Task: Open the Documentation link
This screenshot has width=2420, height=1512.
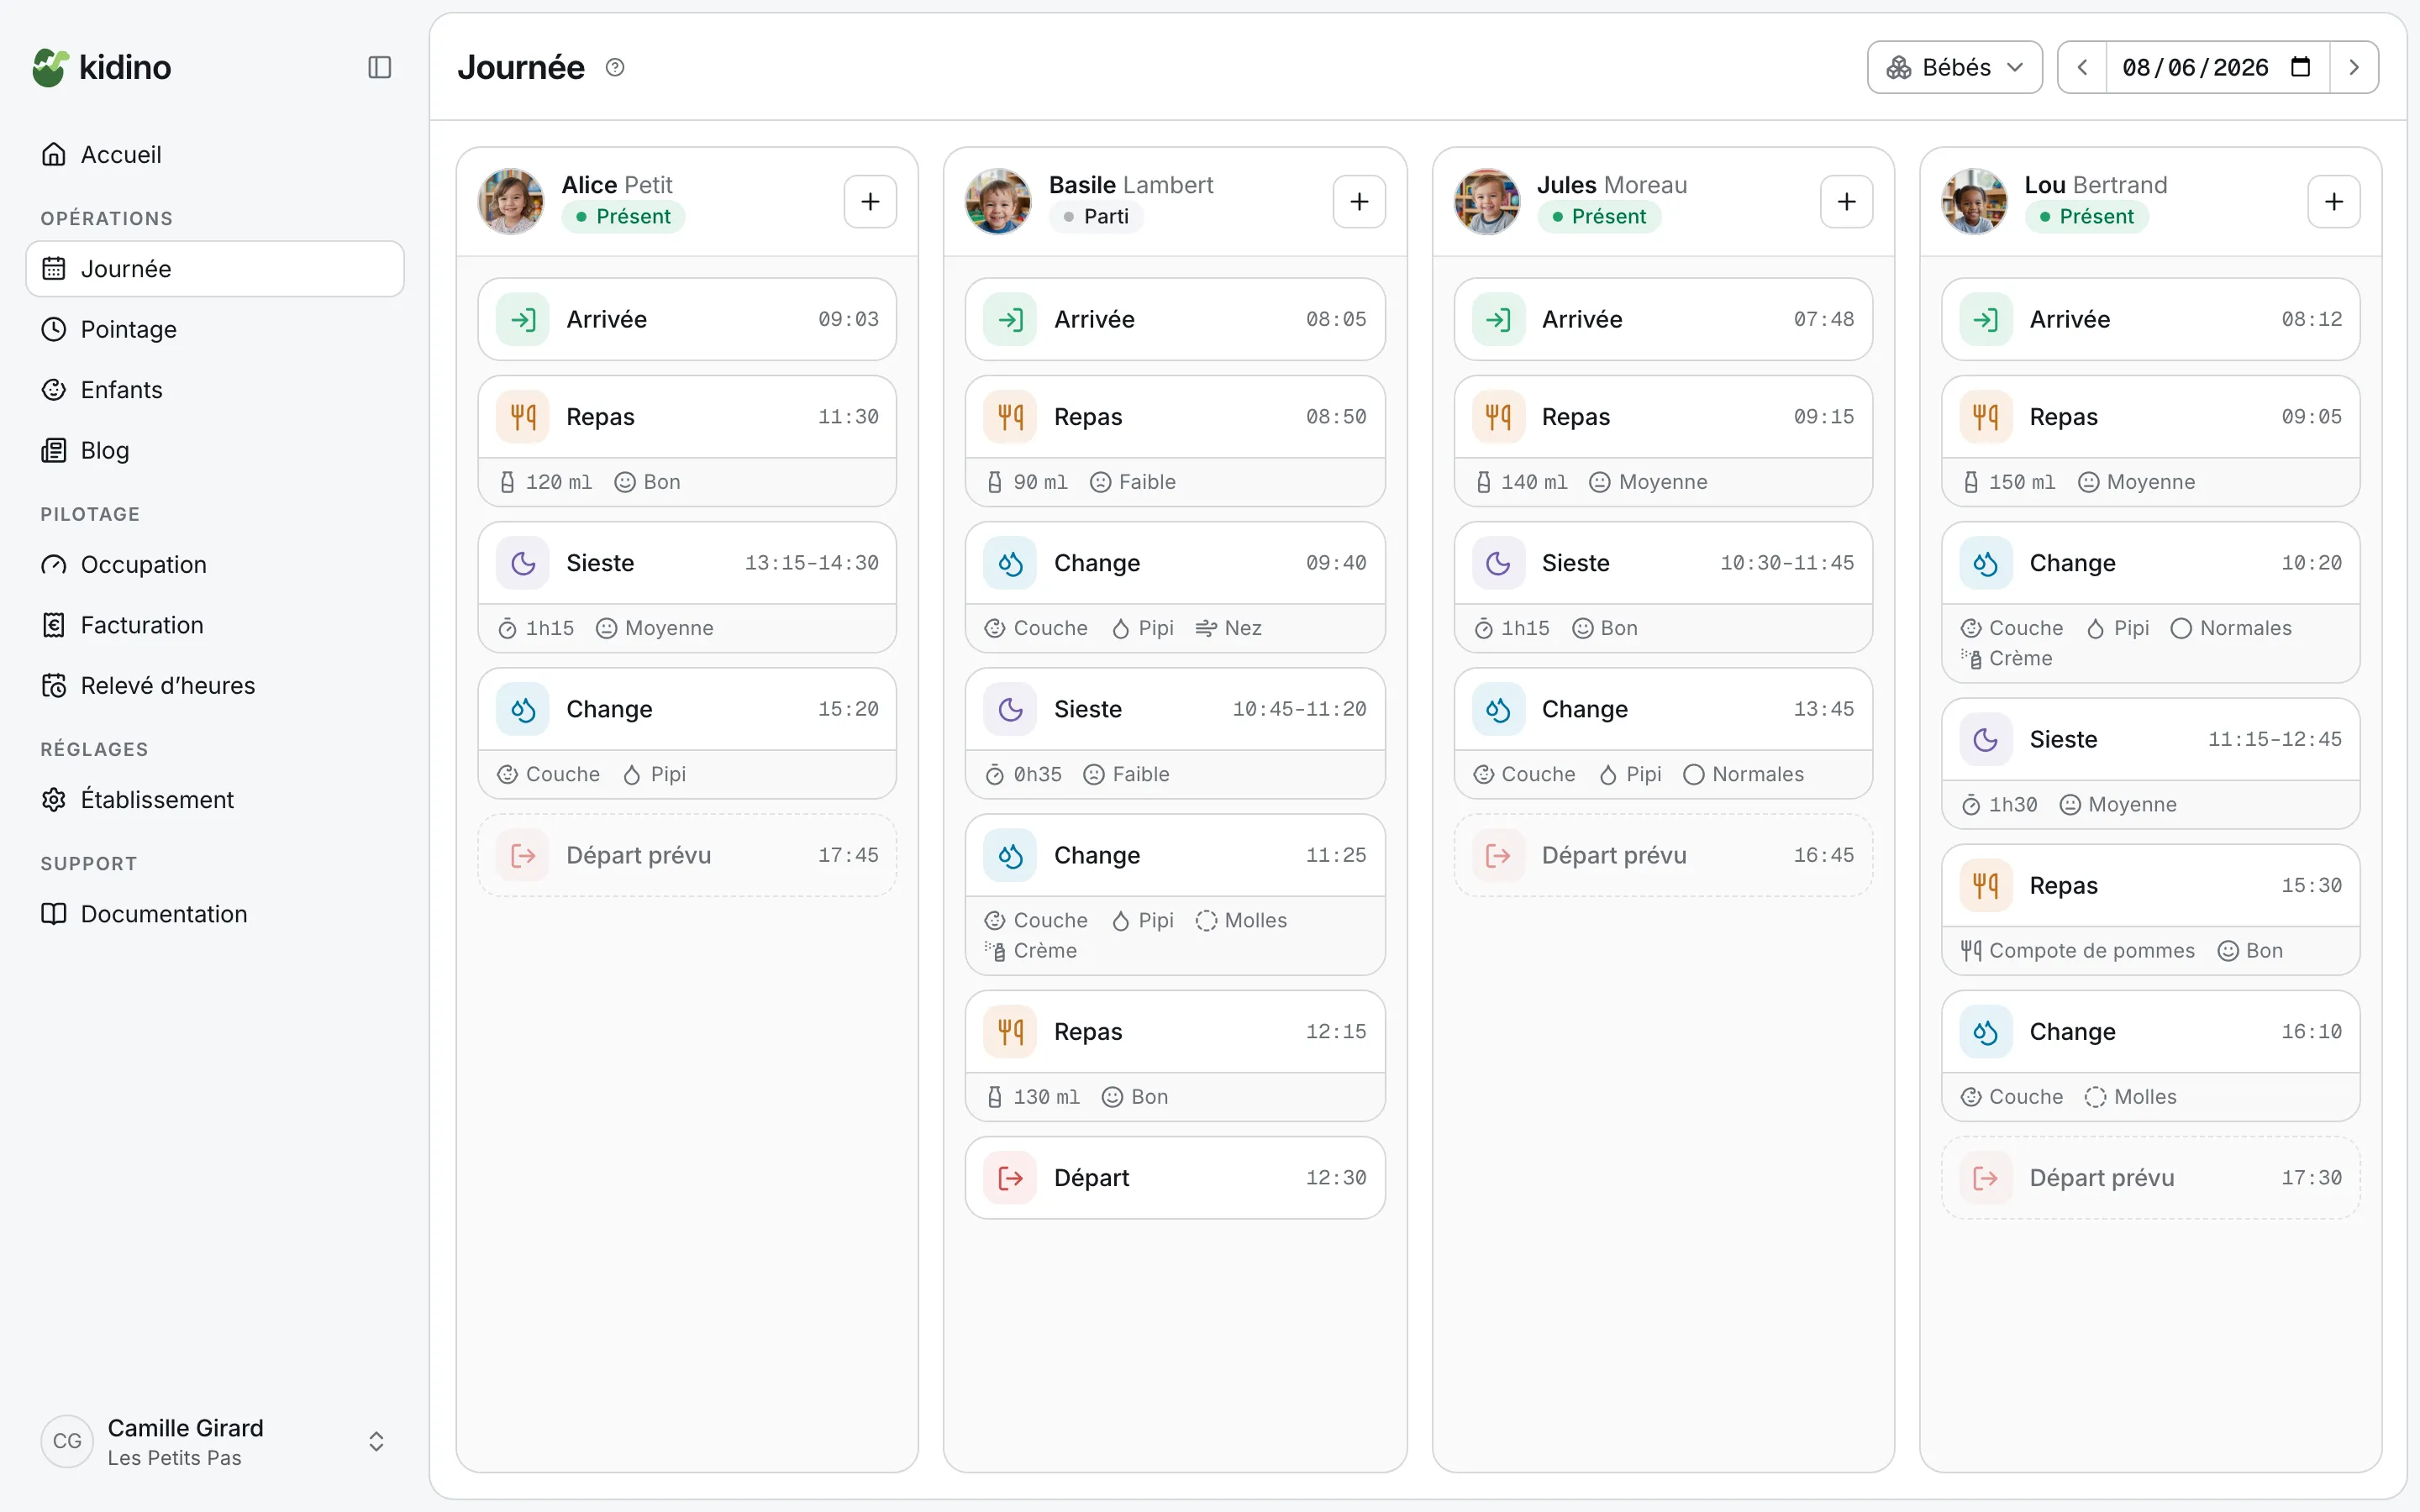Action: click(x=215, y=914)
